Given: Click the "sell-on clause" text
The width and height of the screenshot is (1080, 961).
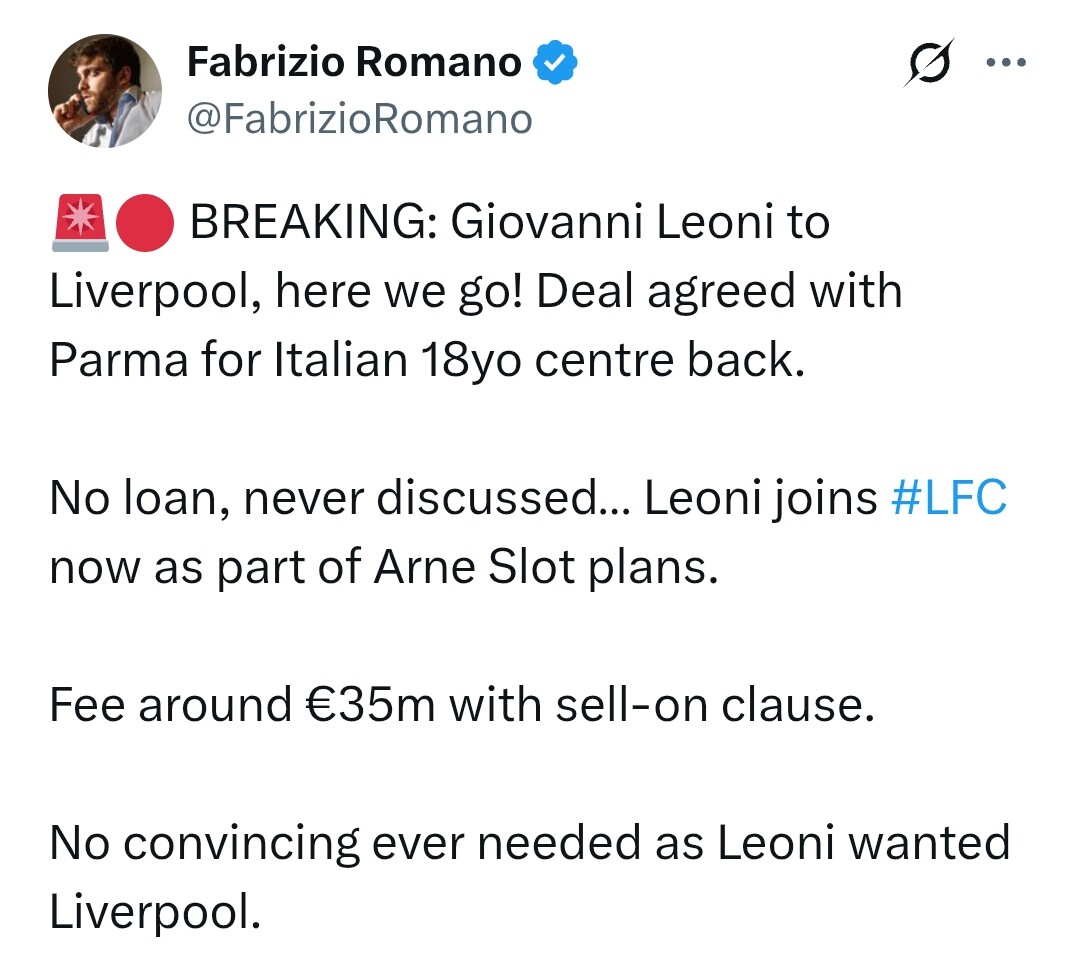Looking at the screenshot, I should click(715, 705).
